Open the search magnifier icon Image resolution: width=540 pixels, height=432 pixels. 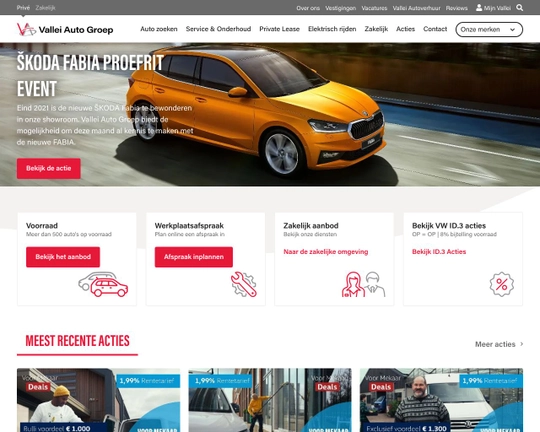pyautogui.click(x=519, y=8)
